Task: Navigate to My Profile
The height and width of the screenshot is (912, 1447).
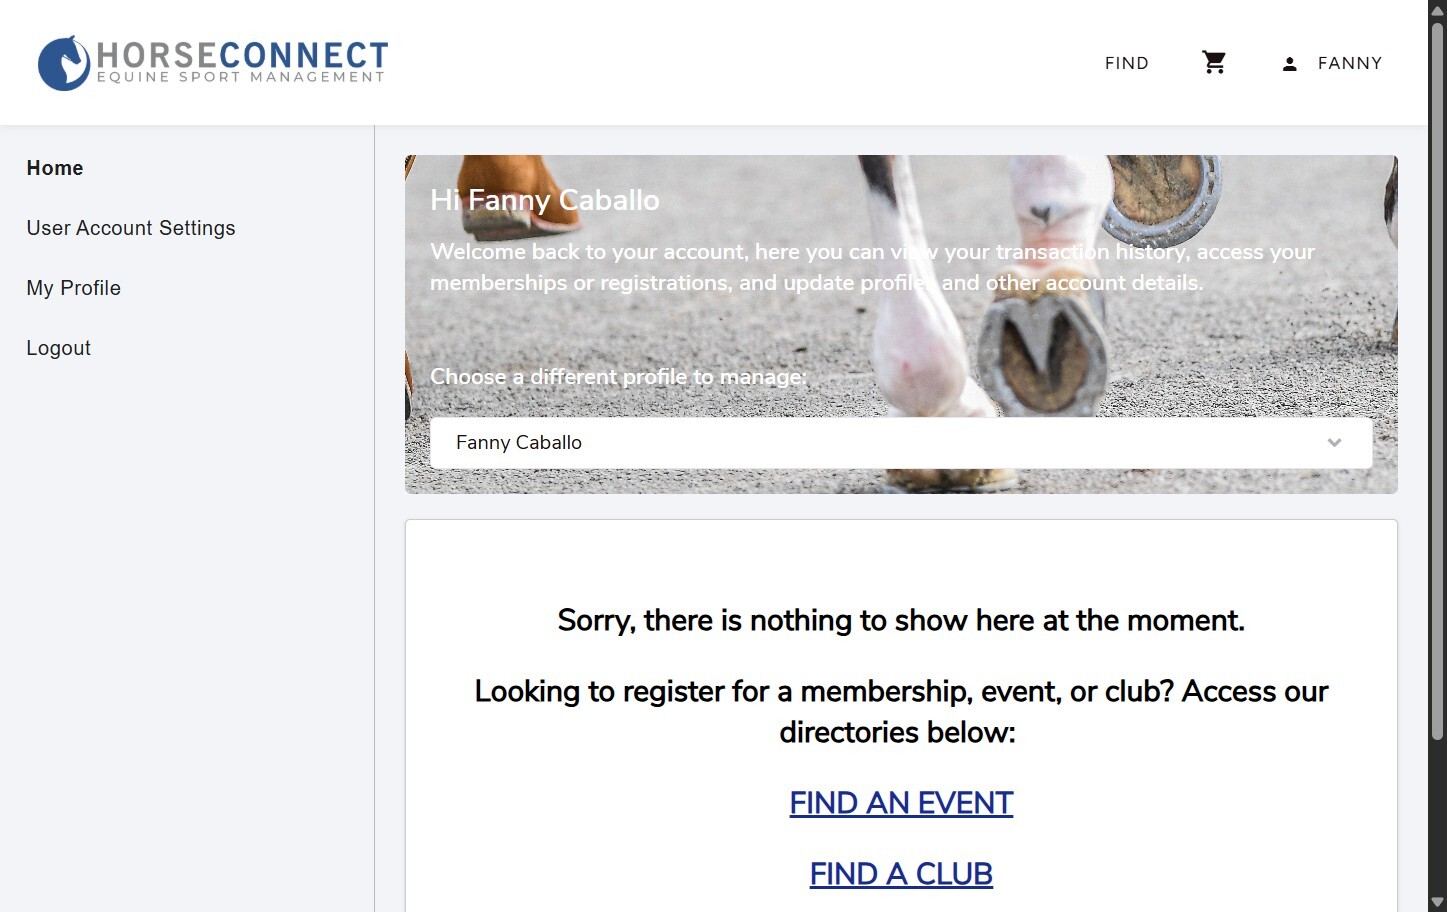Action: point(74,288)
